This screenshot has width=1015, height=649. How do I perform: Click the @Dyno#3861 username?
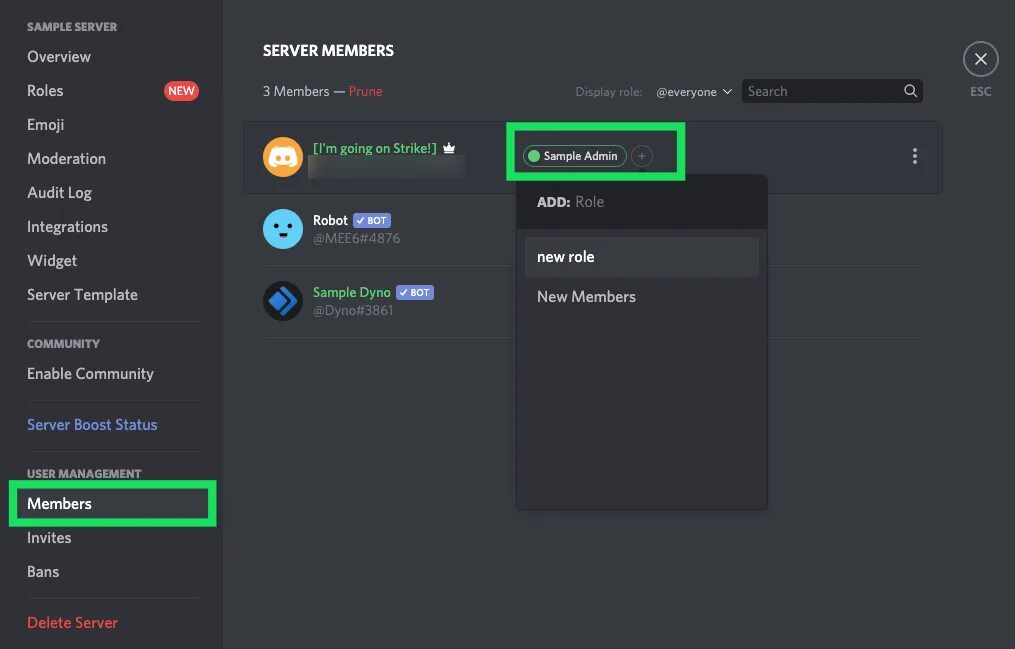tap(353, 311)
